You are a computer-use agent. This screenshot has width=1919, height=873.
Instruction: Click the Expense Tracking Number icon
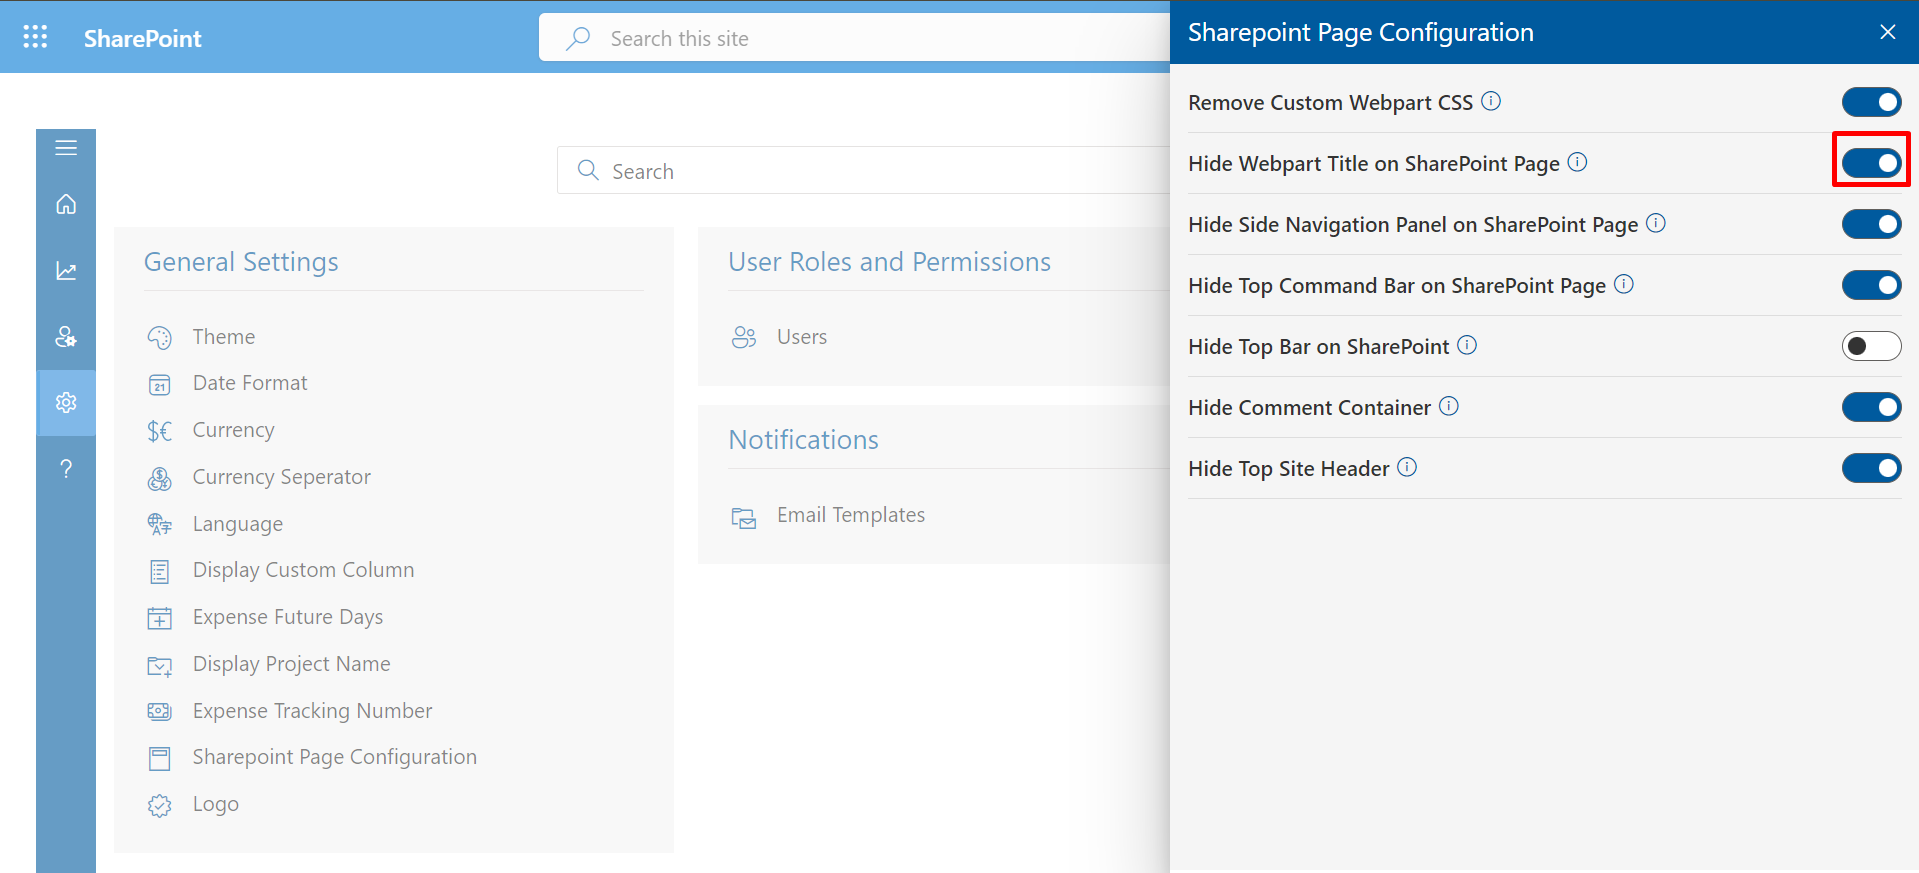(159, 712)
